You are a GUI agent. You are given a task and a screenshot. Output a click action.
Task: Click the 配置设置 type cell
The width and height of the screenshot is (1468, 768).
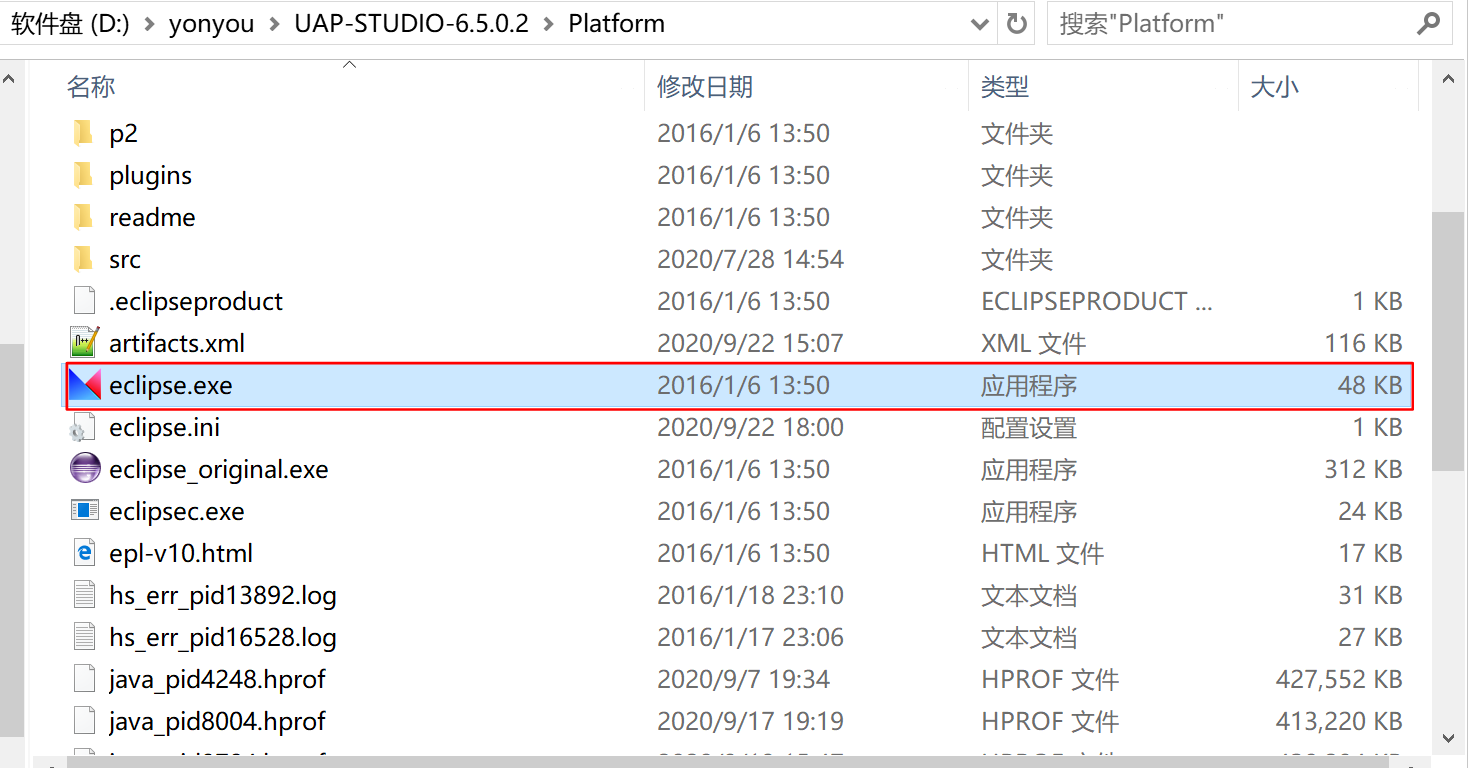coord(1029,427)
